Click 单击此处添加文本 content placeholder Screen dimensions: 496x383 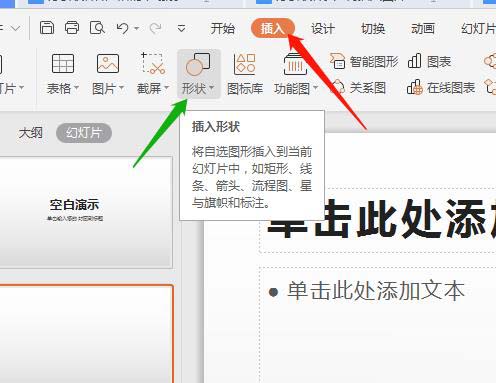tap(376, 291)
